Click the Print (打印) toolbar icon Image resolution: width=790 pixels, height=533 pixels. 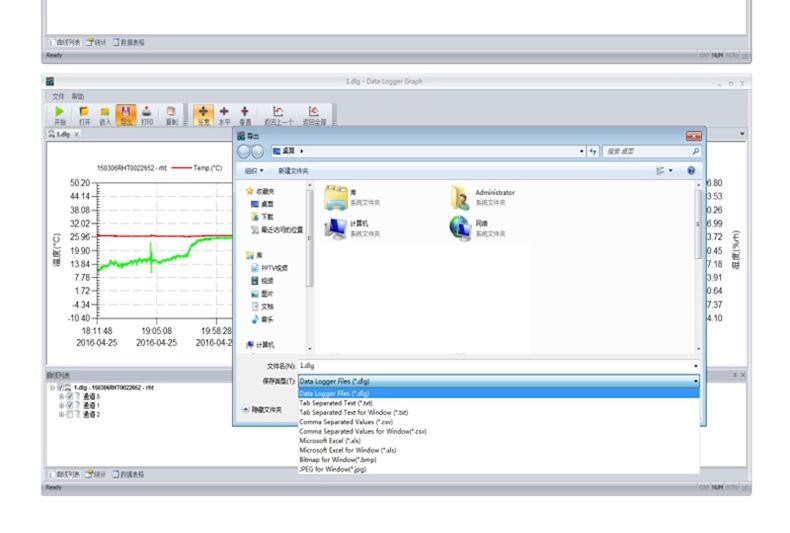pyautogui.click(x=147, y=113)
